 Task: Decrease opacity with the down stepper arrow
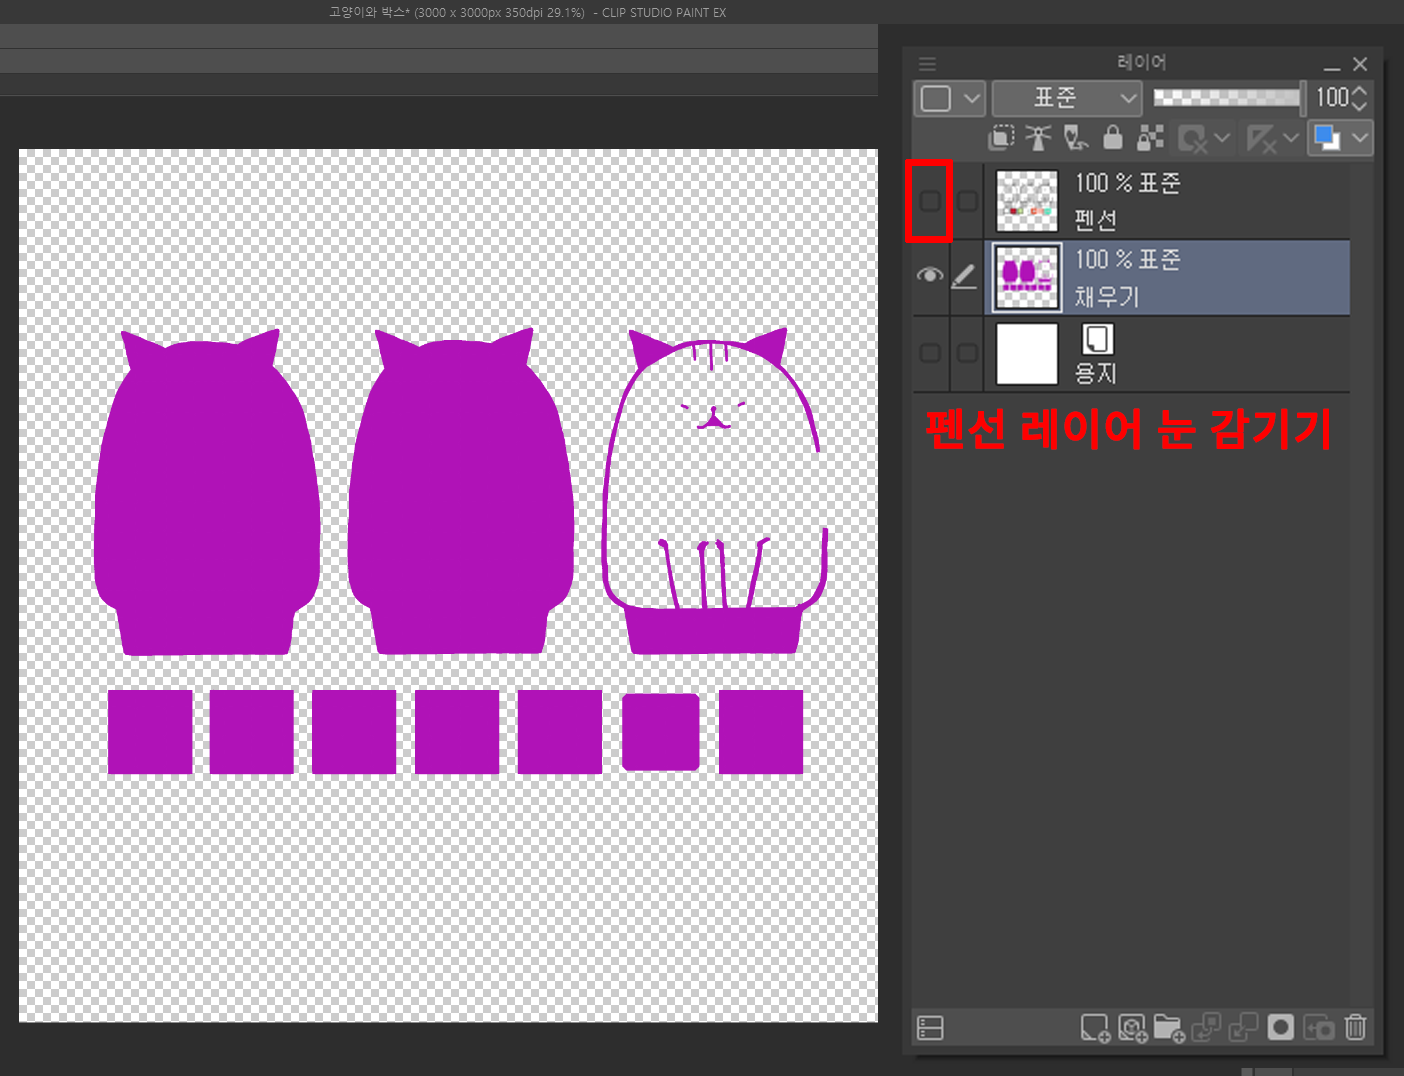(x=1359, y=105)
